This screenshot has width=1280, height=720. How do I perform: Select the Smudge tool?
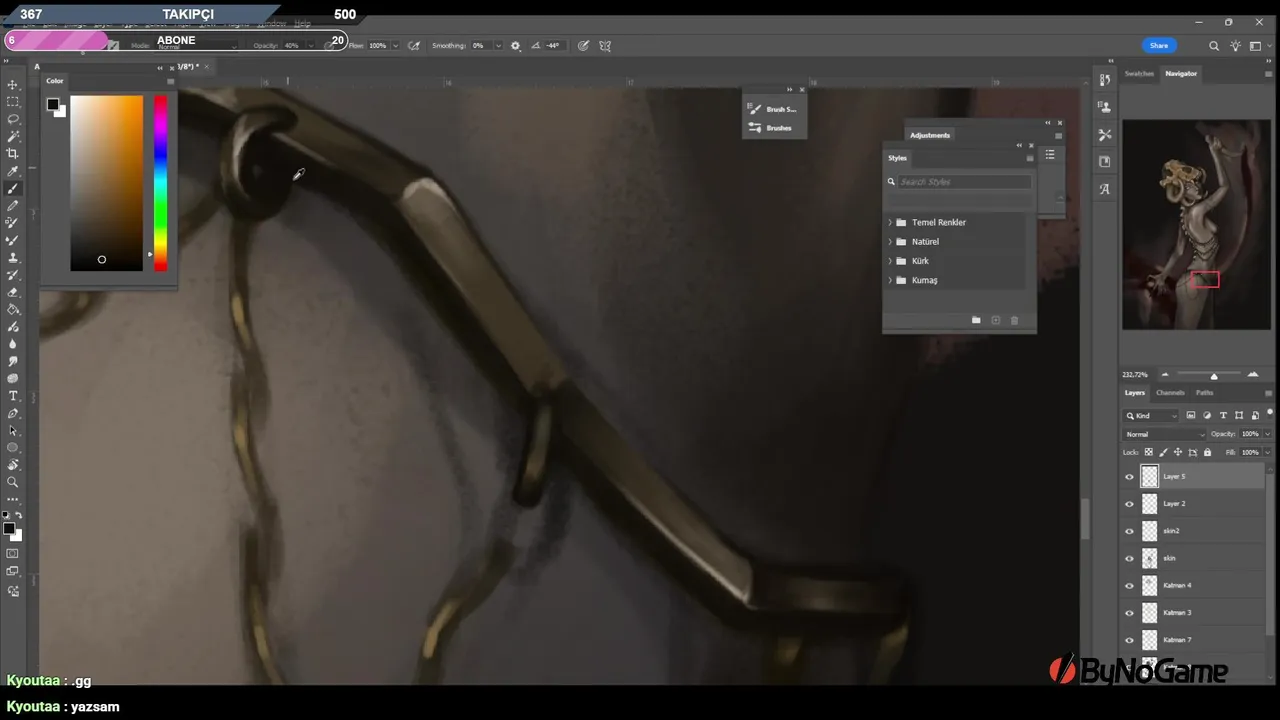[13, 361]
